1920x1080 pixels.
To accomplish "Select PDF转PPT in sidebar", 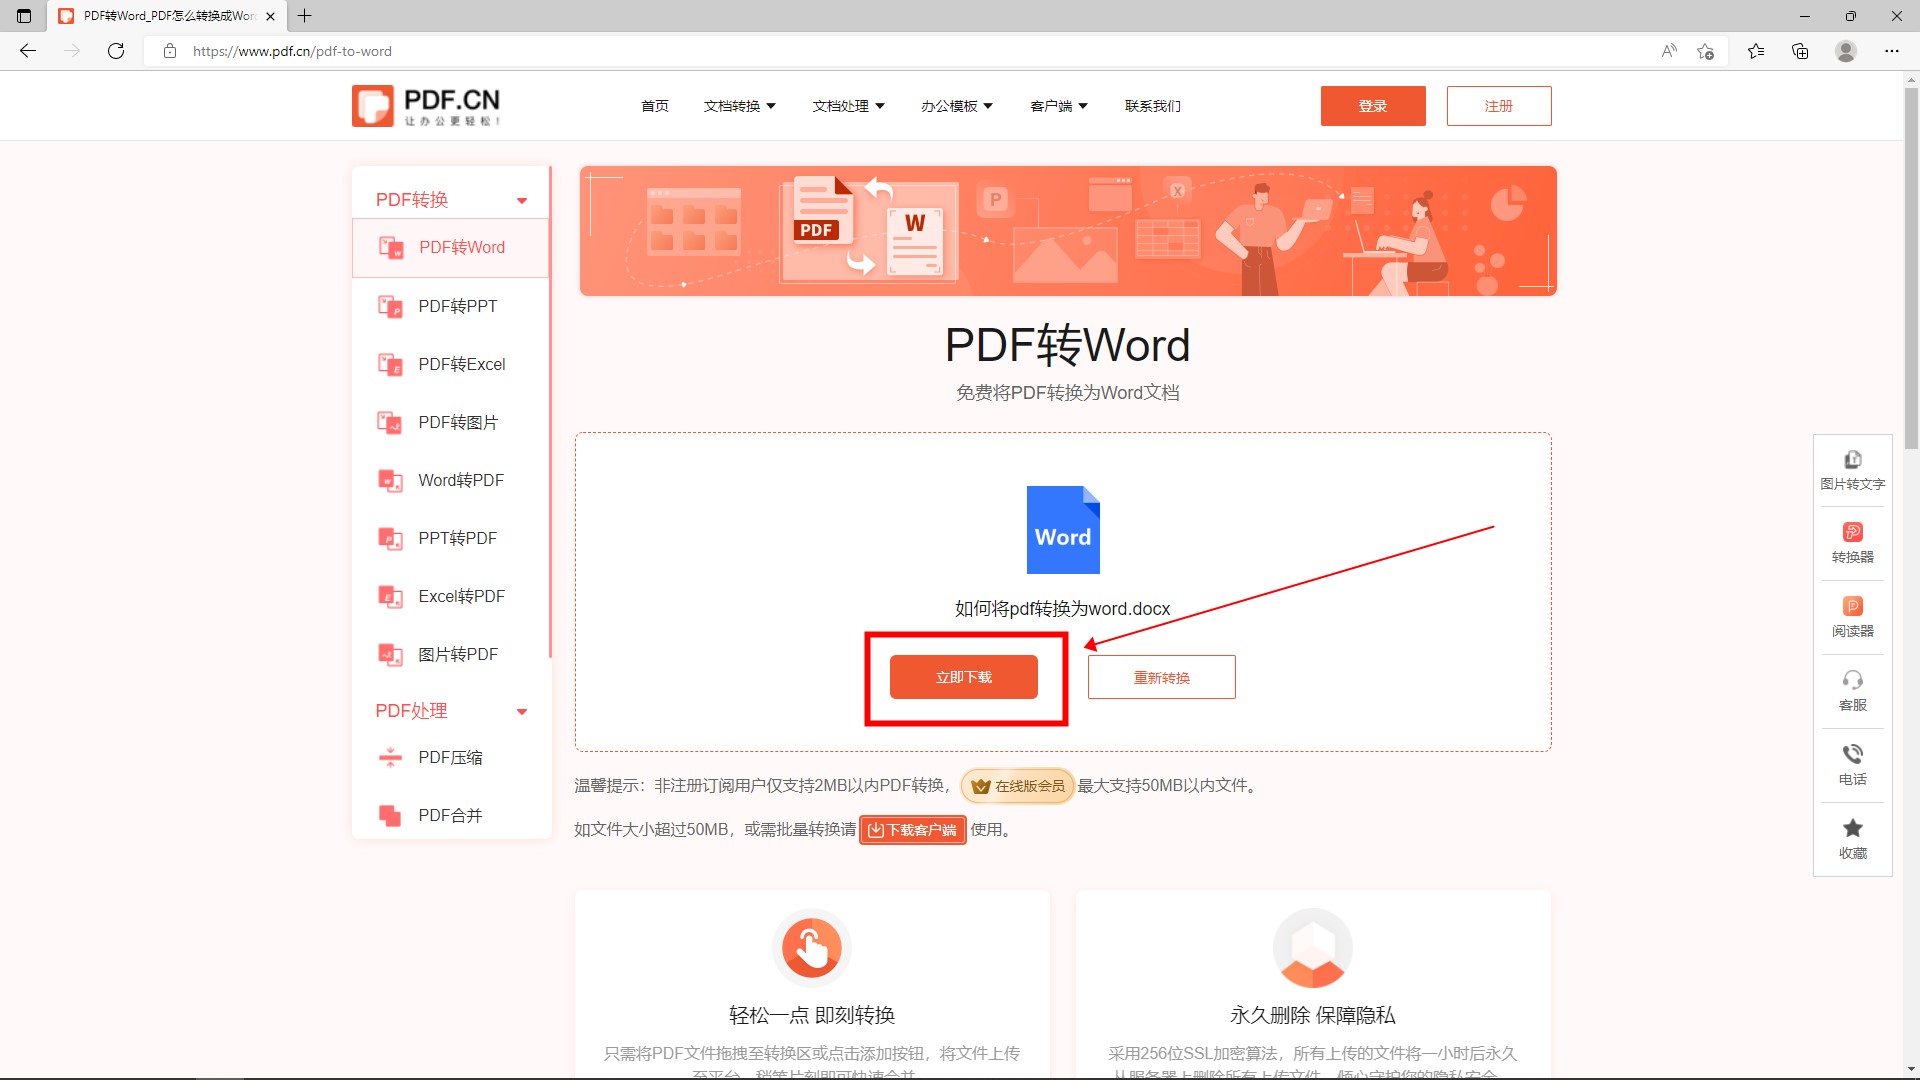I will pyautogui.click(x=451, y=306).
